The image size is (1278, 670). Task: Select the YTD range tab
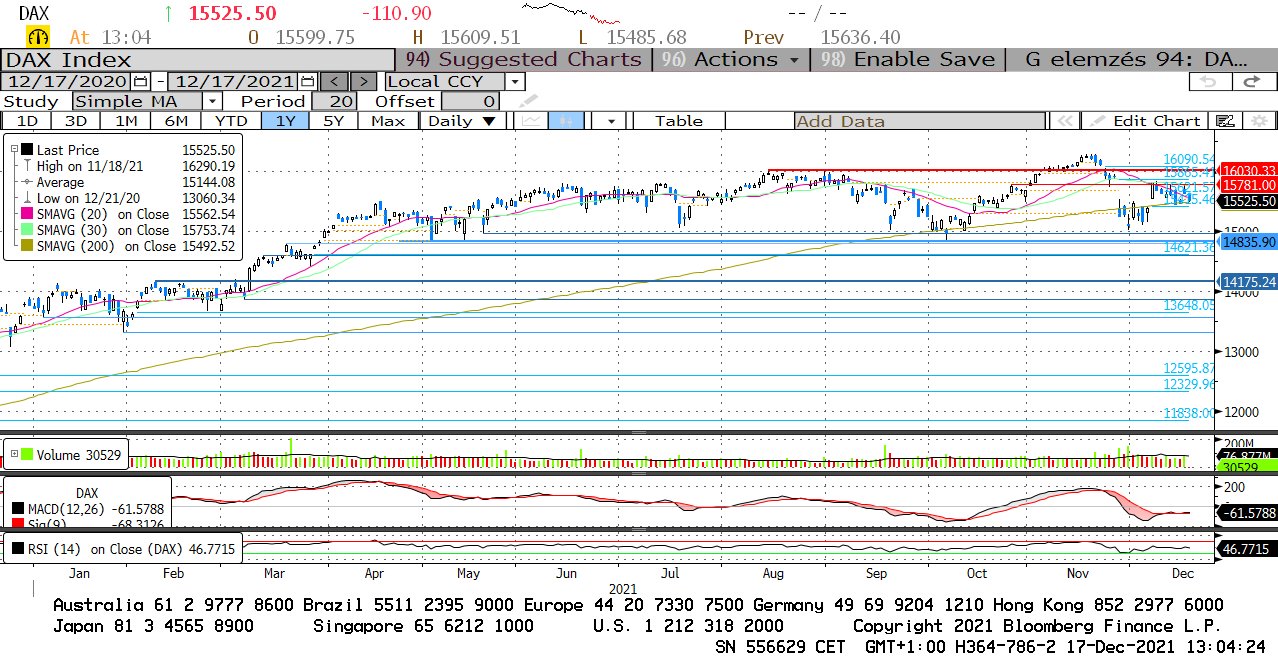[231, 121]
